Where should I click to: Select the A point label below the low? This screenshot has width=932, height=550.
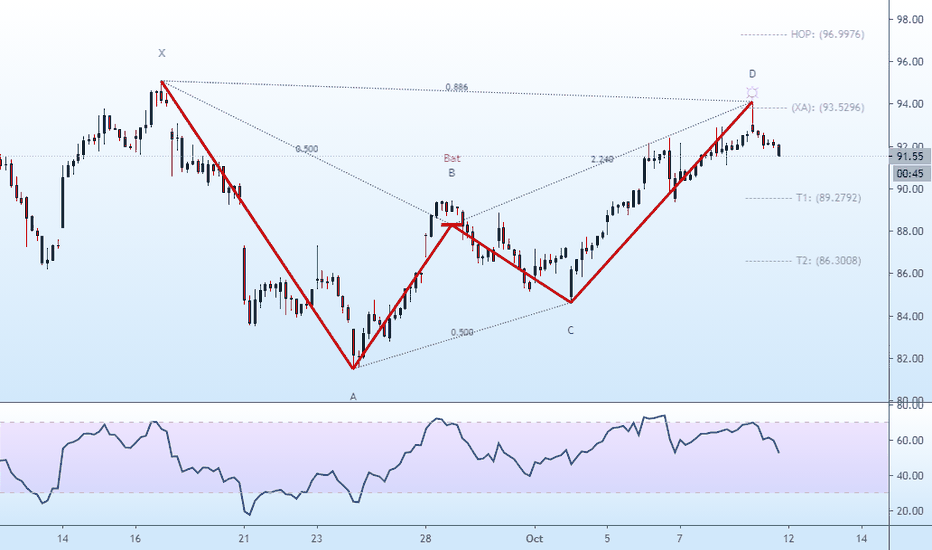pyautogui.click(x=353, y=397)
